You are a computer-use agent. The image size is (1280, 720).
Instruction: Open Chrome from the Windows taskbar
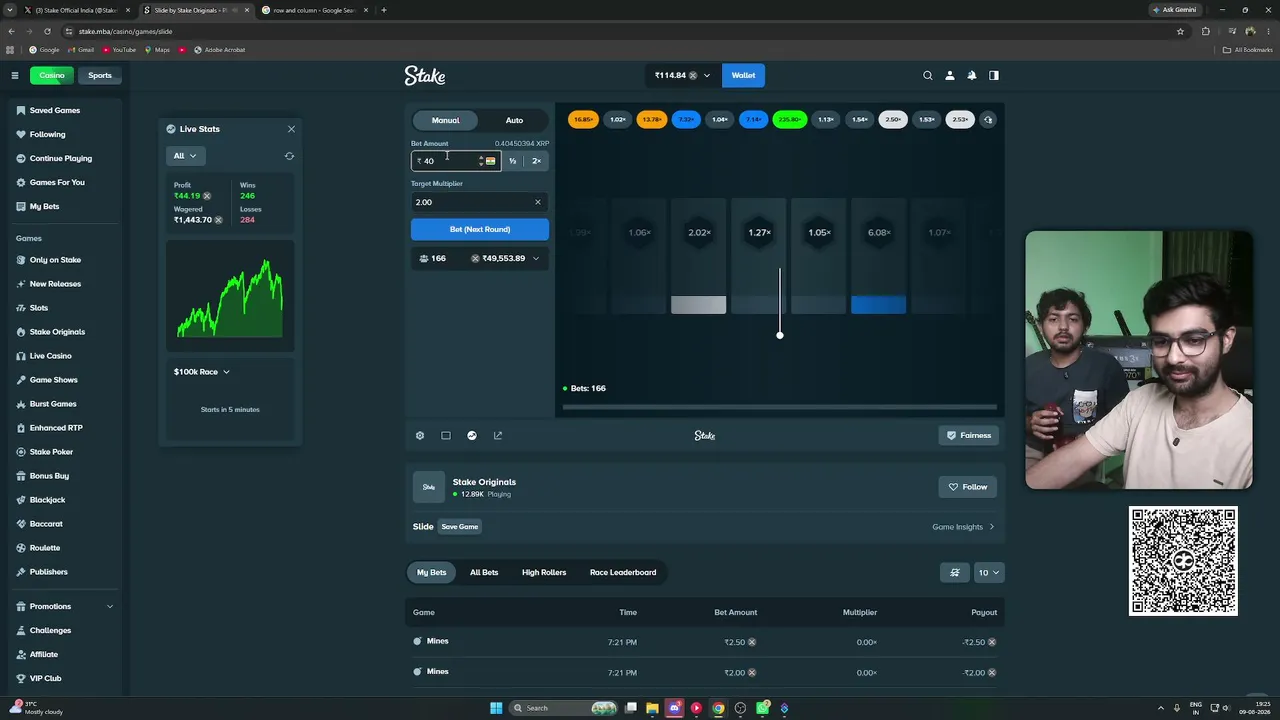pos(718,708)
